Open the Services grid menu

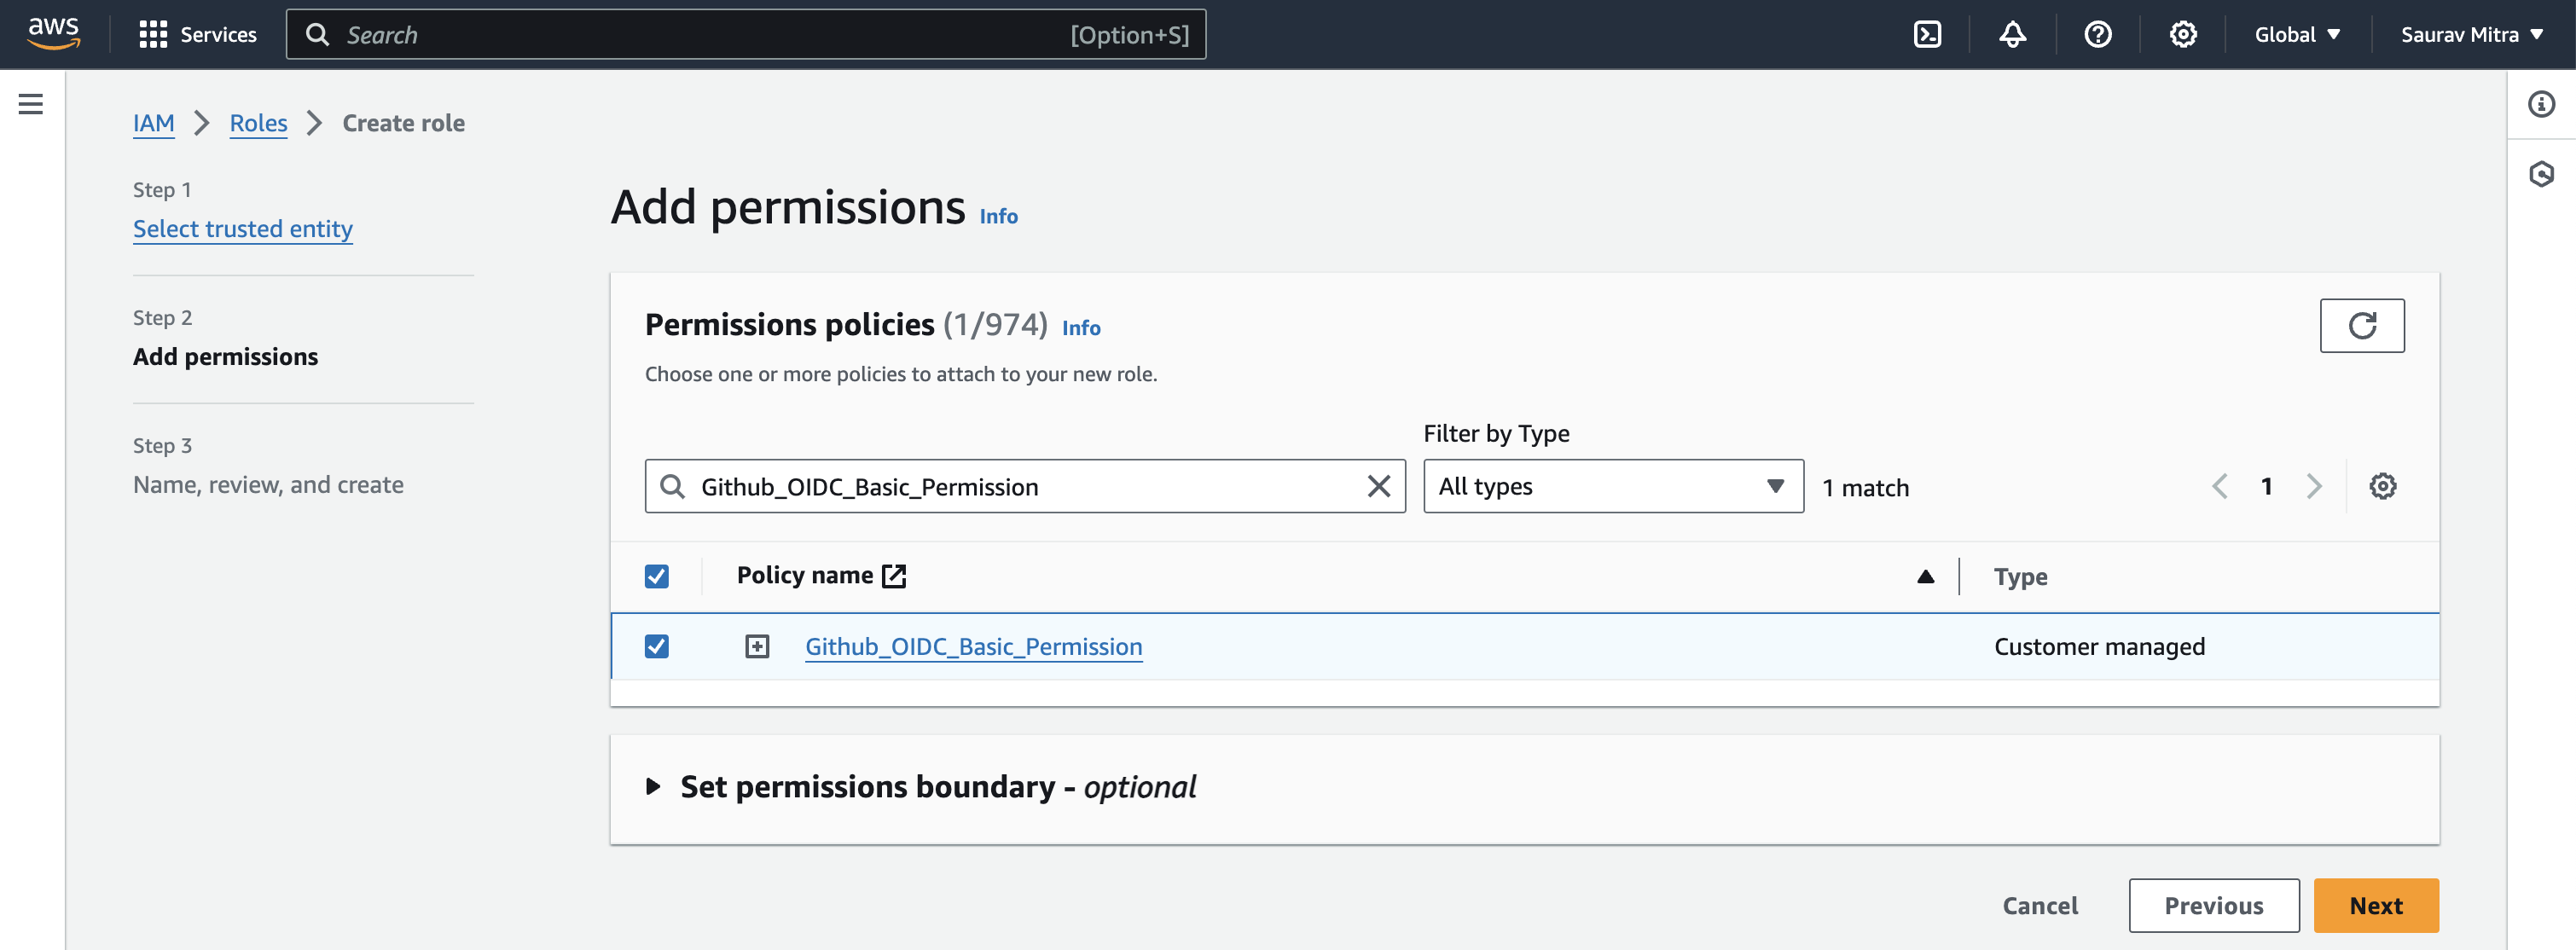[x=197, y=35]
